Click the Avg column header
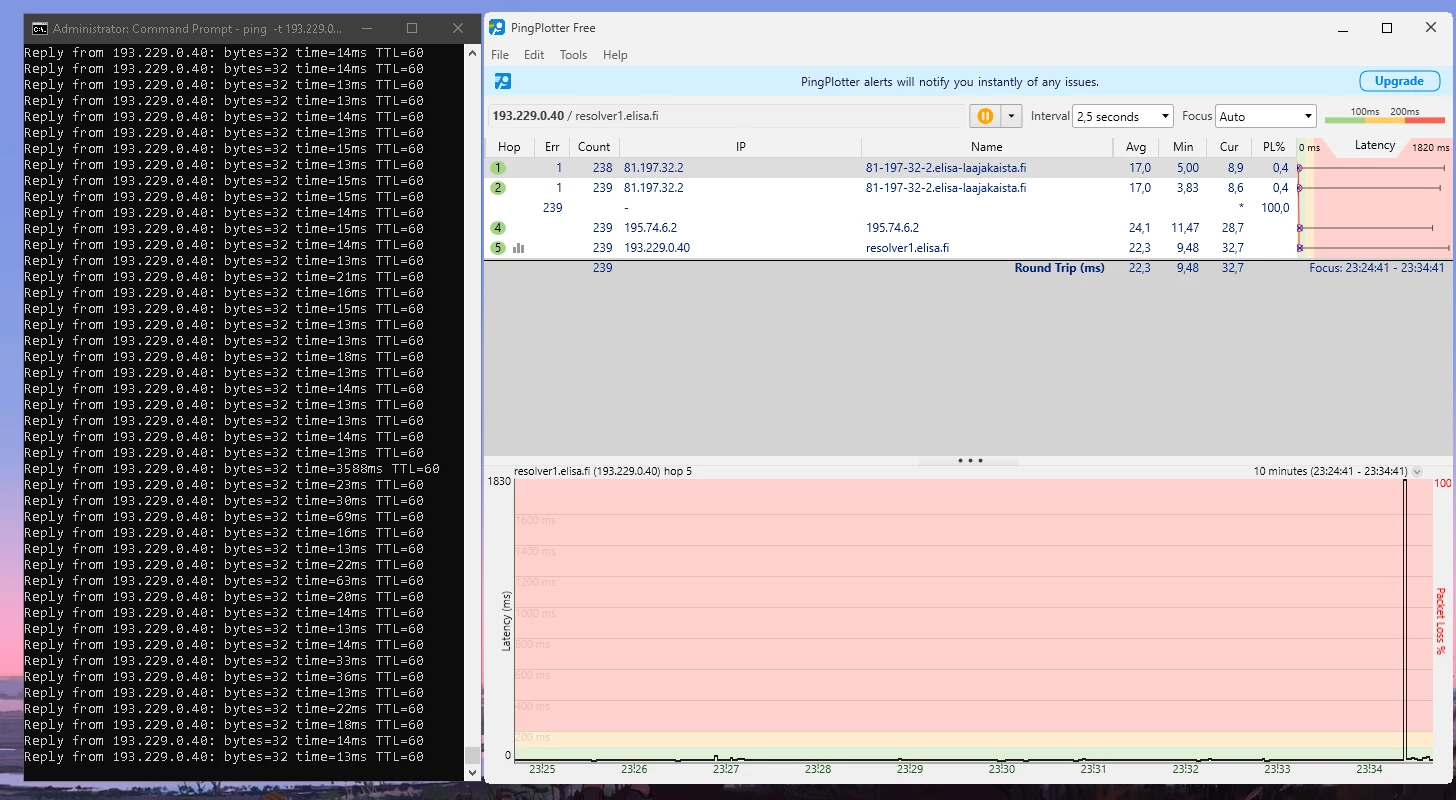Screen dimensions: 1456x800 [1136, 147]
